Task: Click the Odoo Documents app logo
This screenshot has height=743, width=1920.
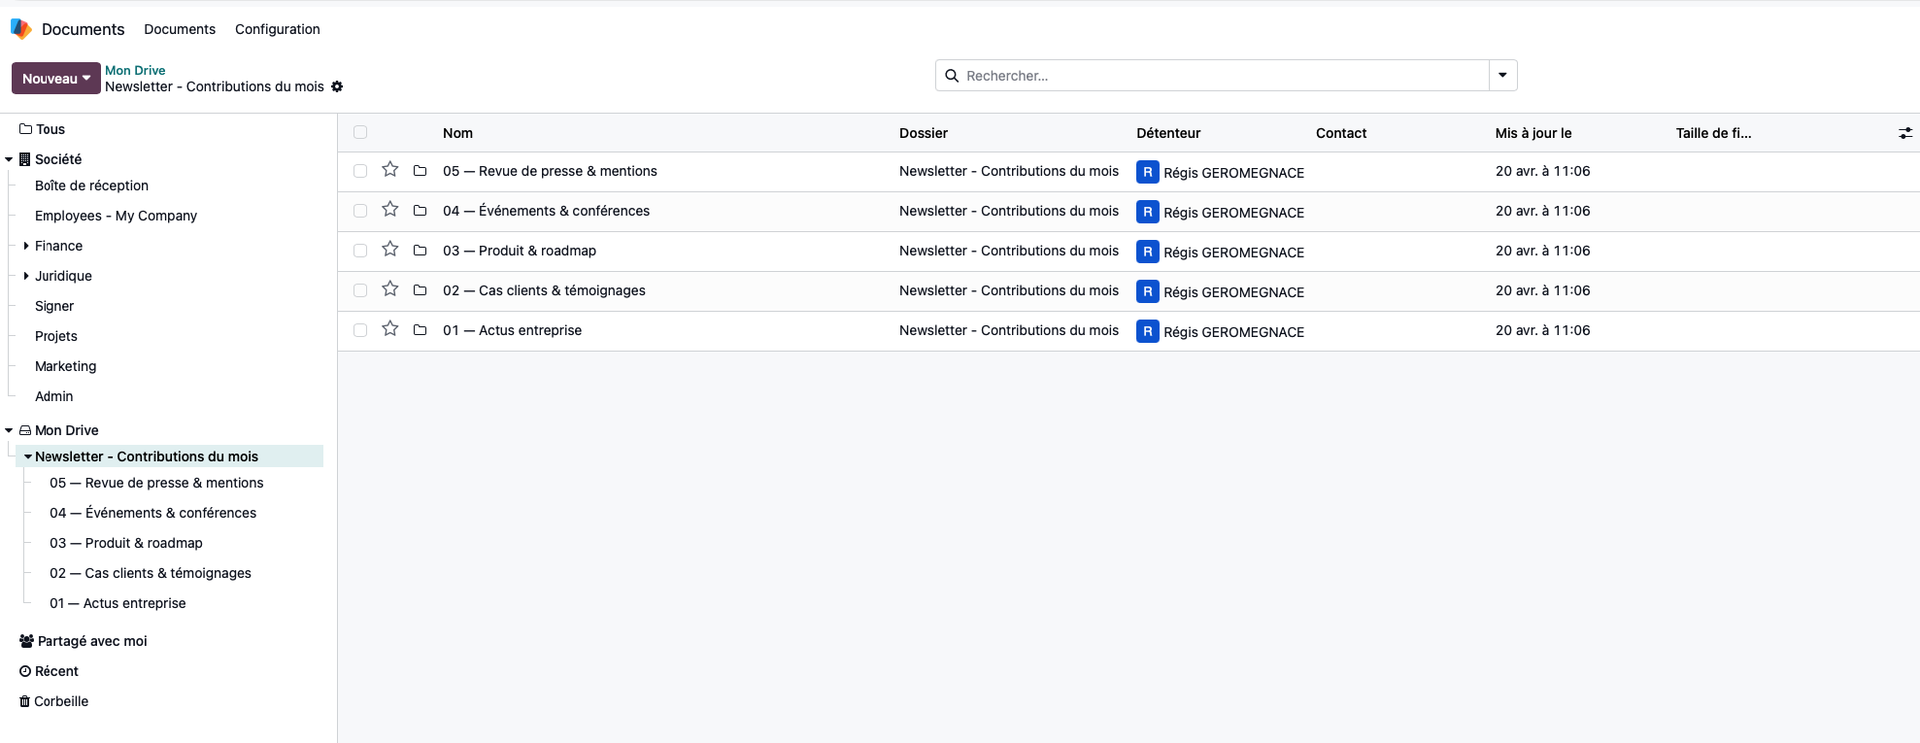Action: (21, 29)
